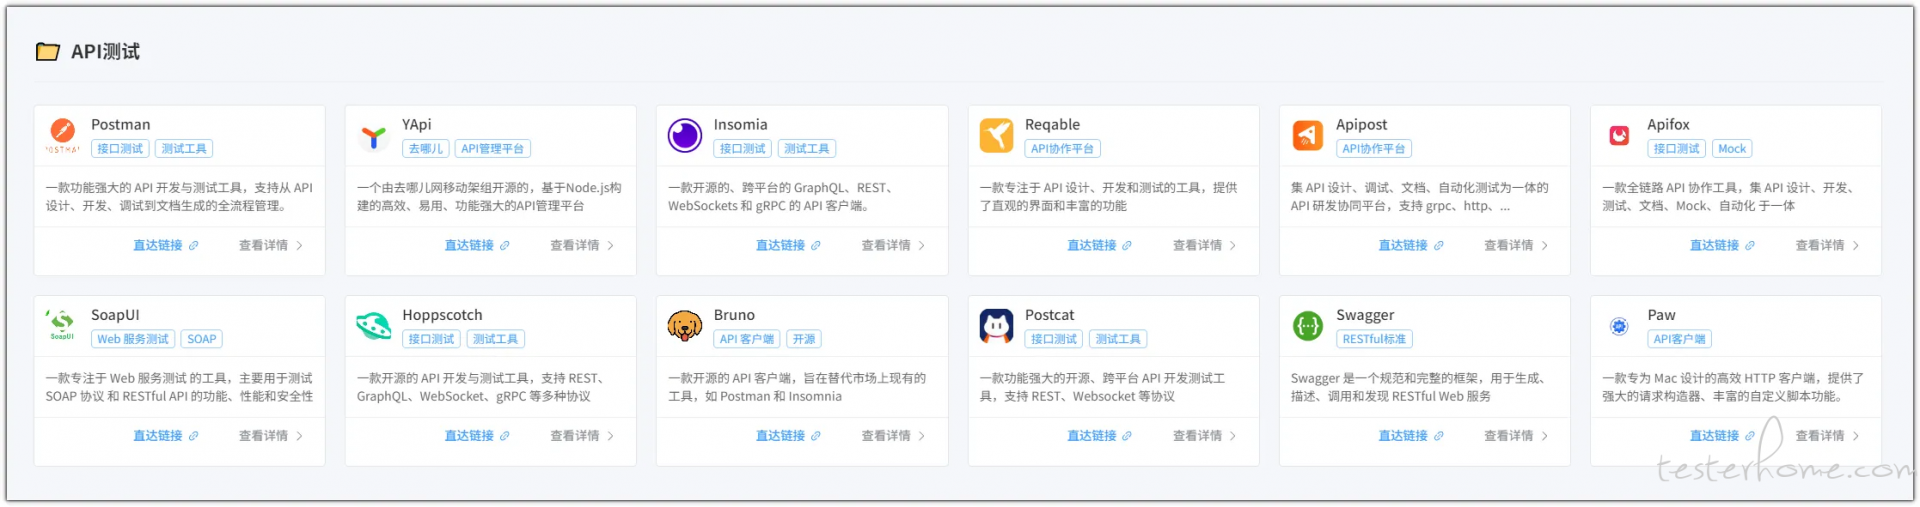View Hoppscotch details via 查看详情
This screenshot has width=1920, height=507.
(582, 436)
